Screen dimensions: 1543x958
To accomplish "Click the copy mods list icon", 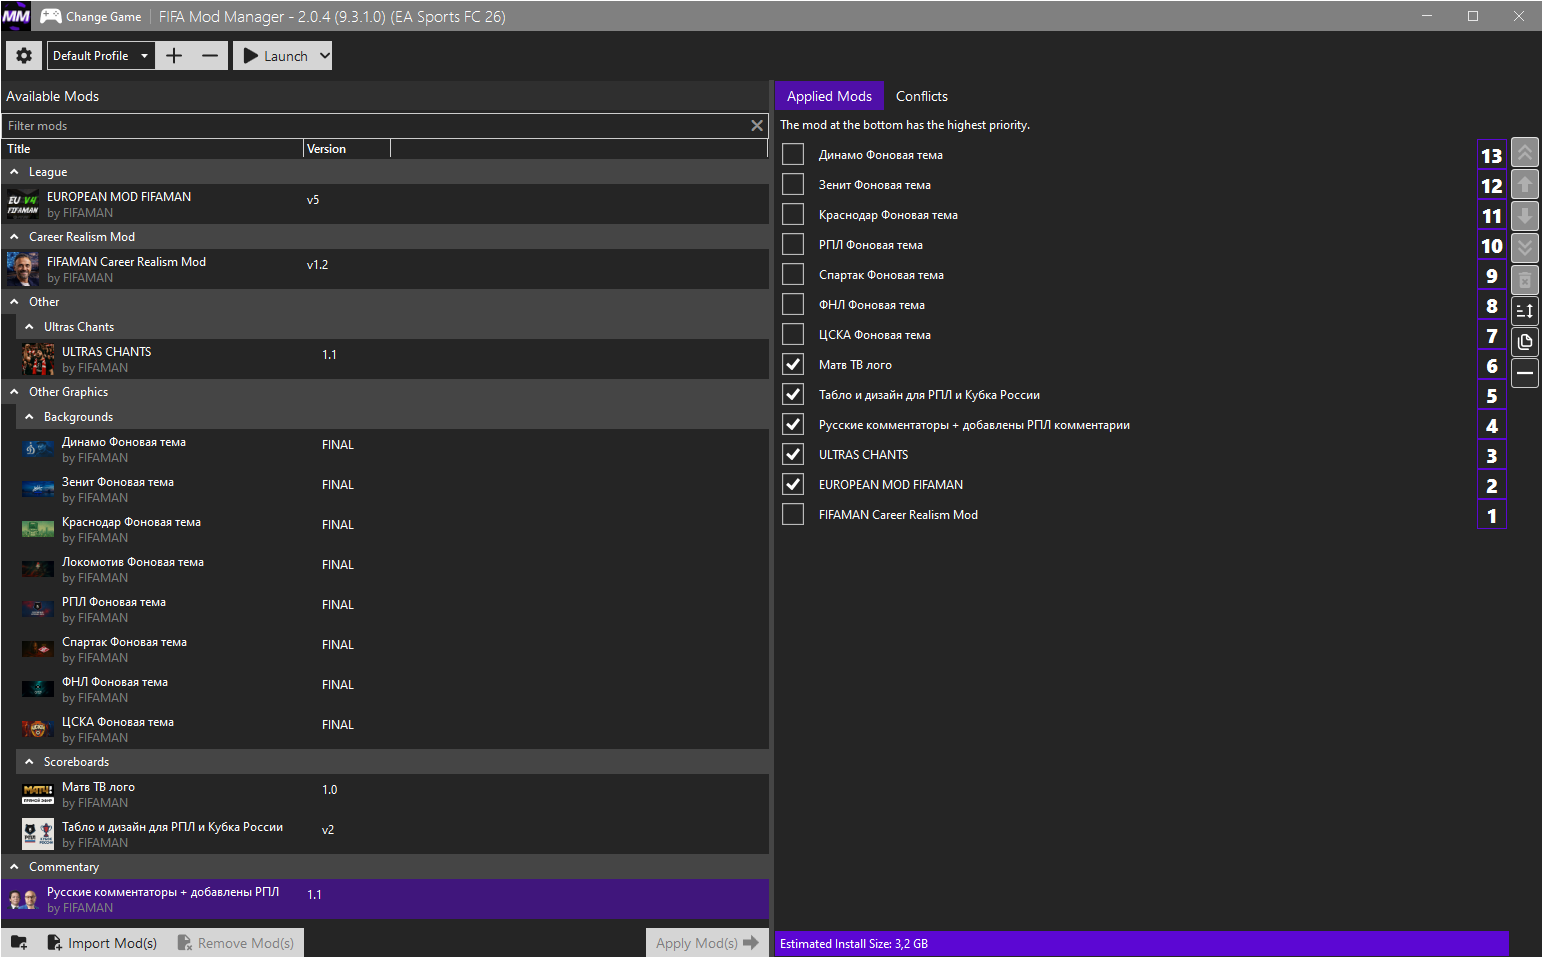I will click(x=1524, y=342).
